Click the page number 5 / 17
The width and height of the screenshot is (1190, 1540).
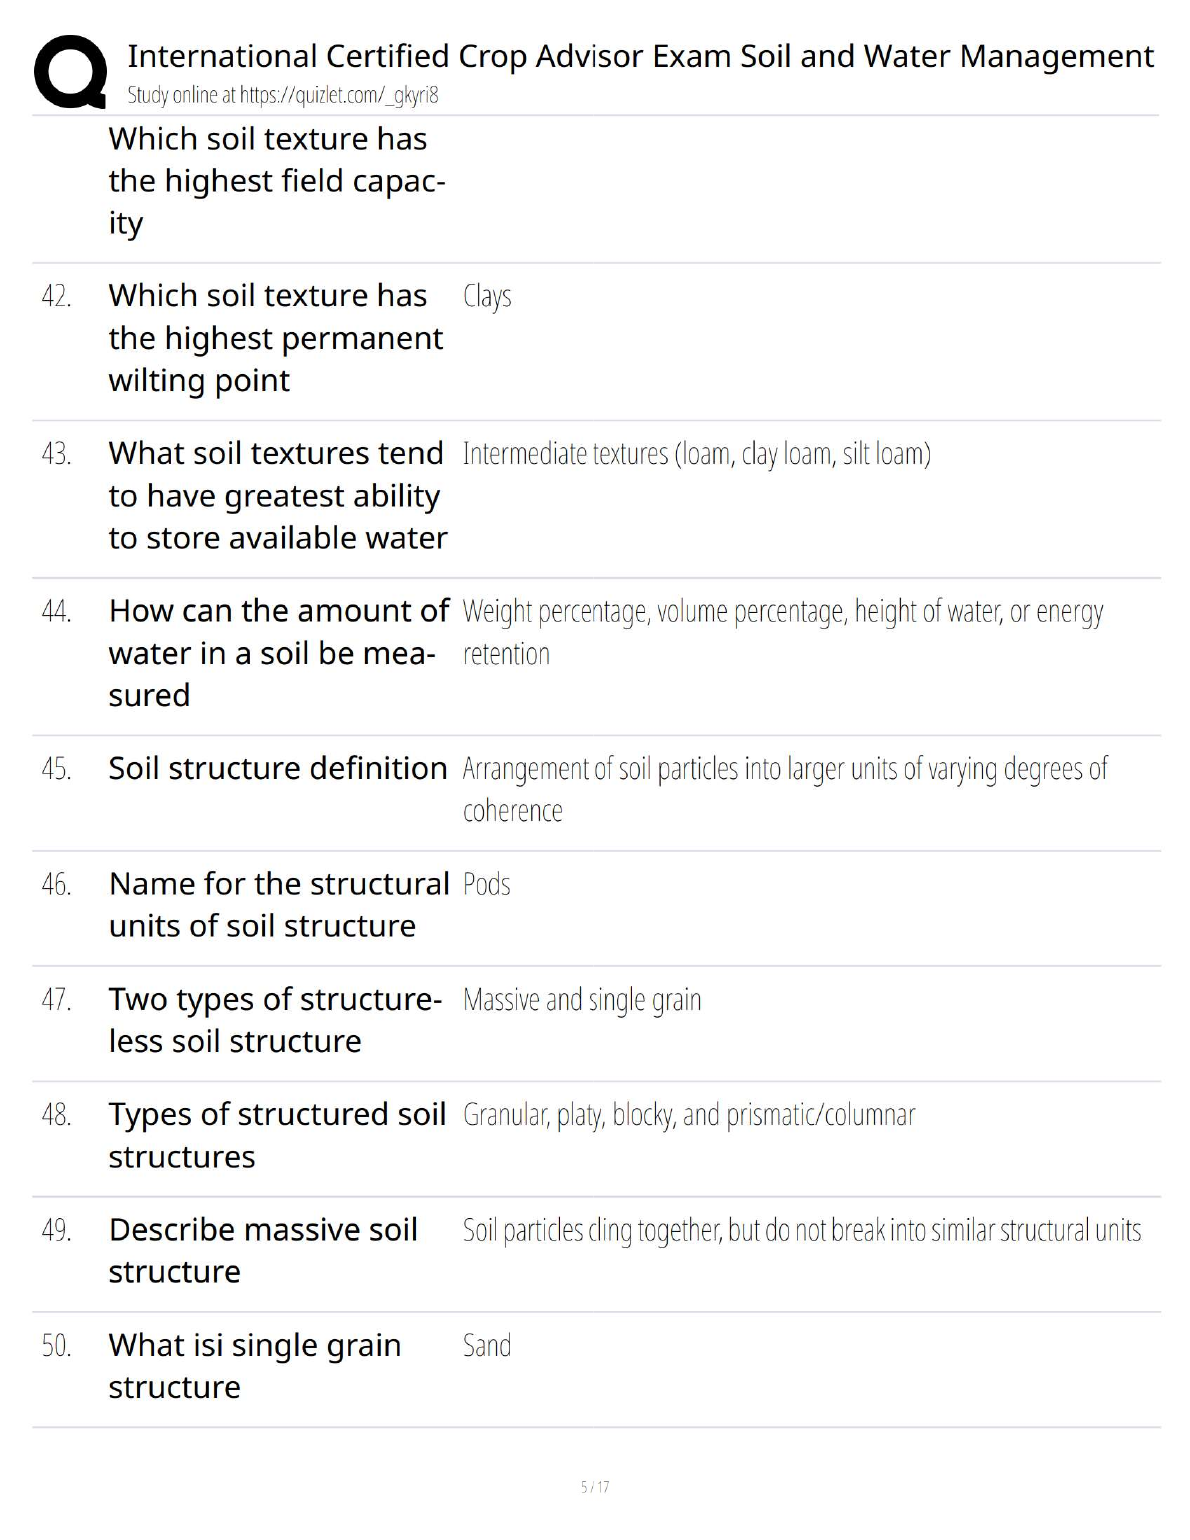595,1487
